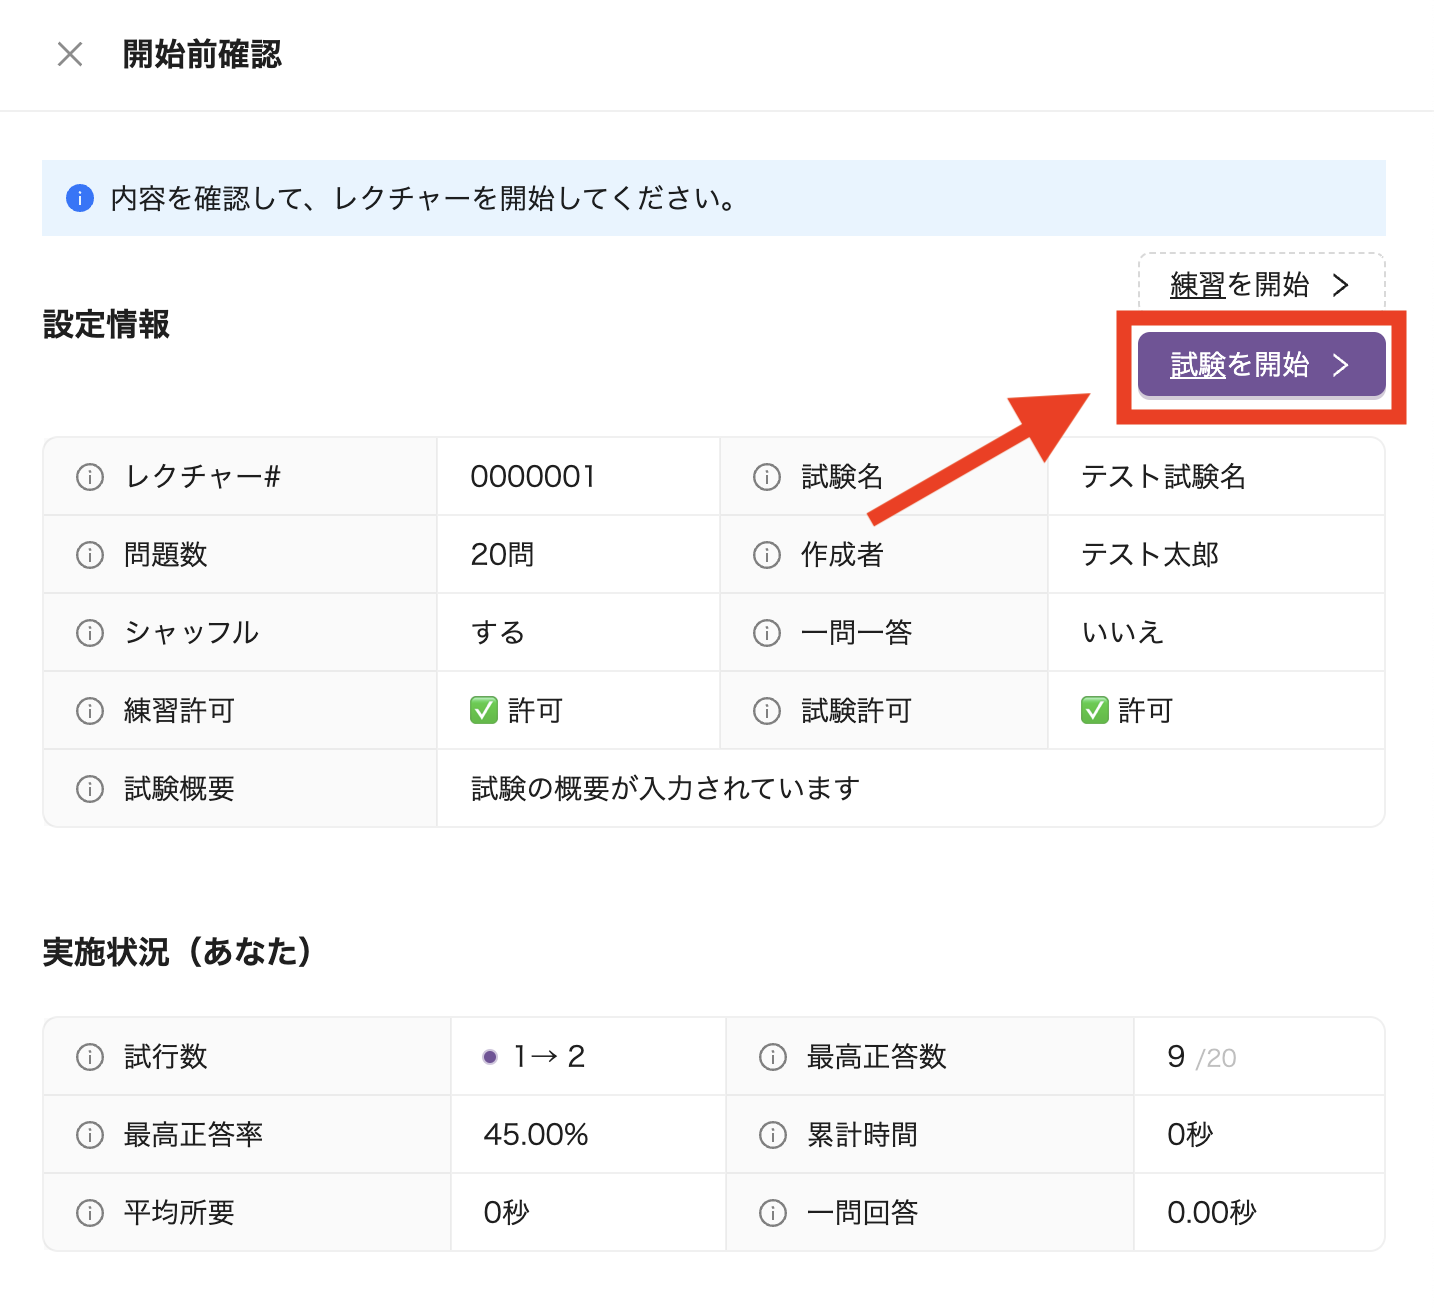This screenshot has width=1434, height=1308.
Task: Click the info icon next to 累計時間
Action: [772, 1134]
